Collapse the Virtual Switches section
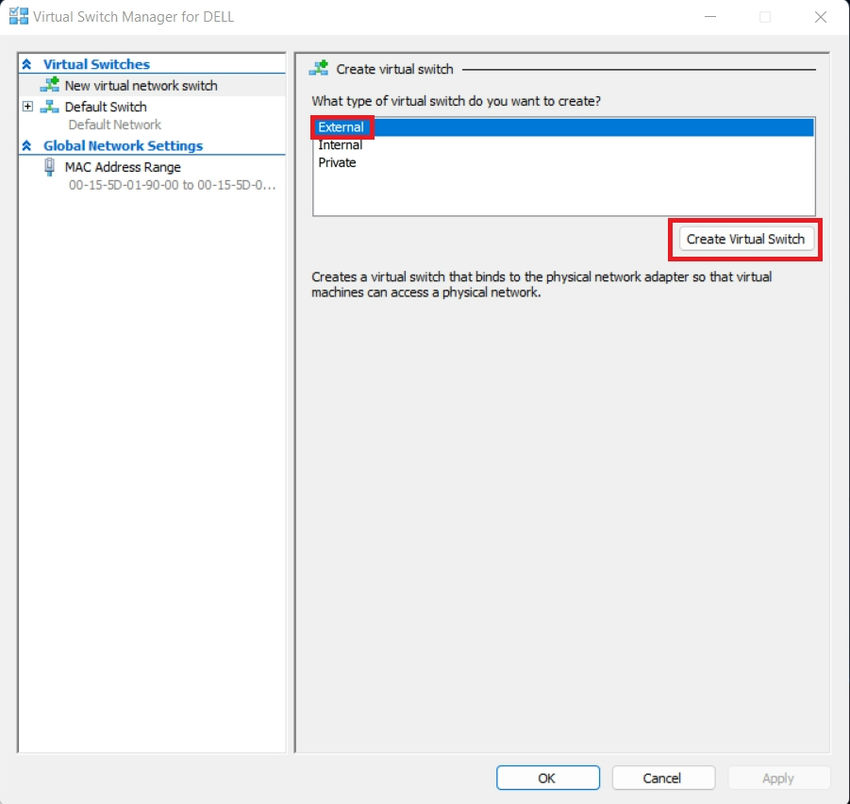Image resolution: width=850 pixels, height=804 pixels. 27,63
